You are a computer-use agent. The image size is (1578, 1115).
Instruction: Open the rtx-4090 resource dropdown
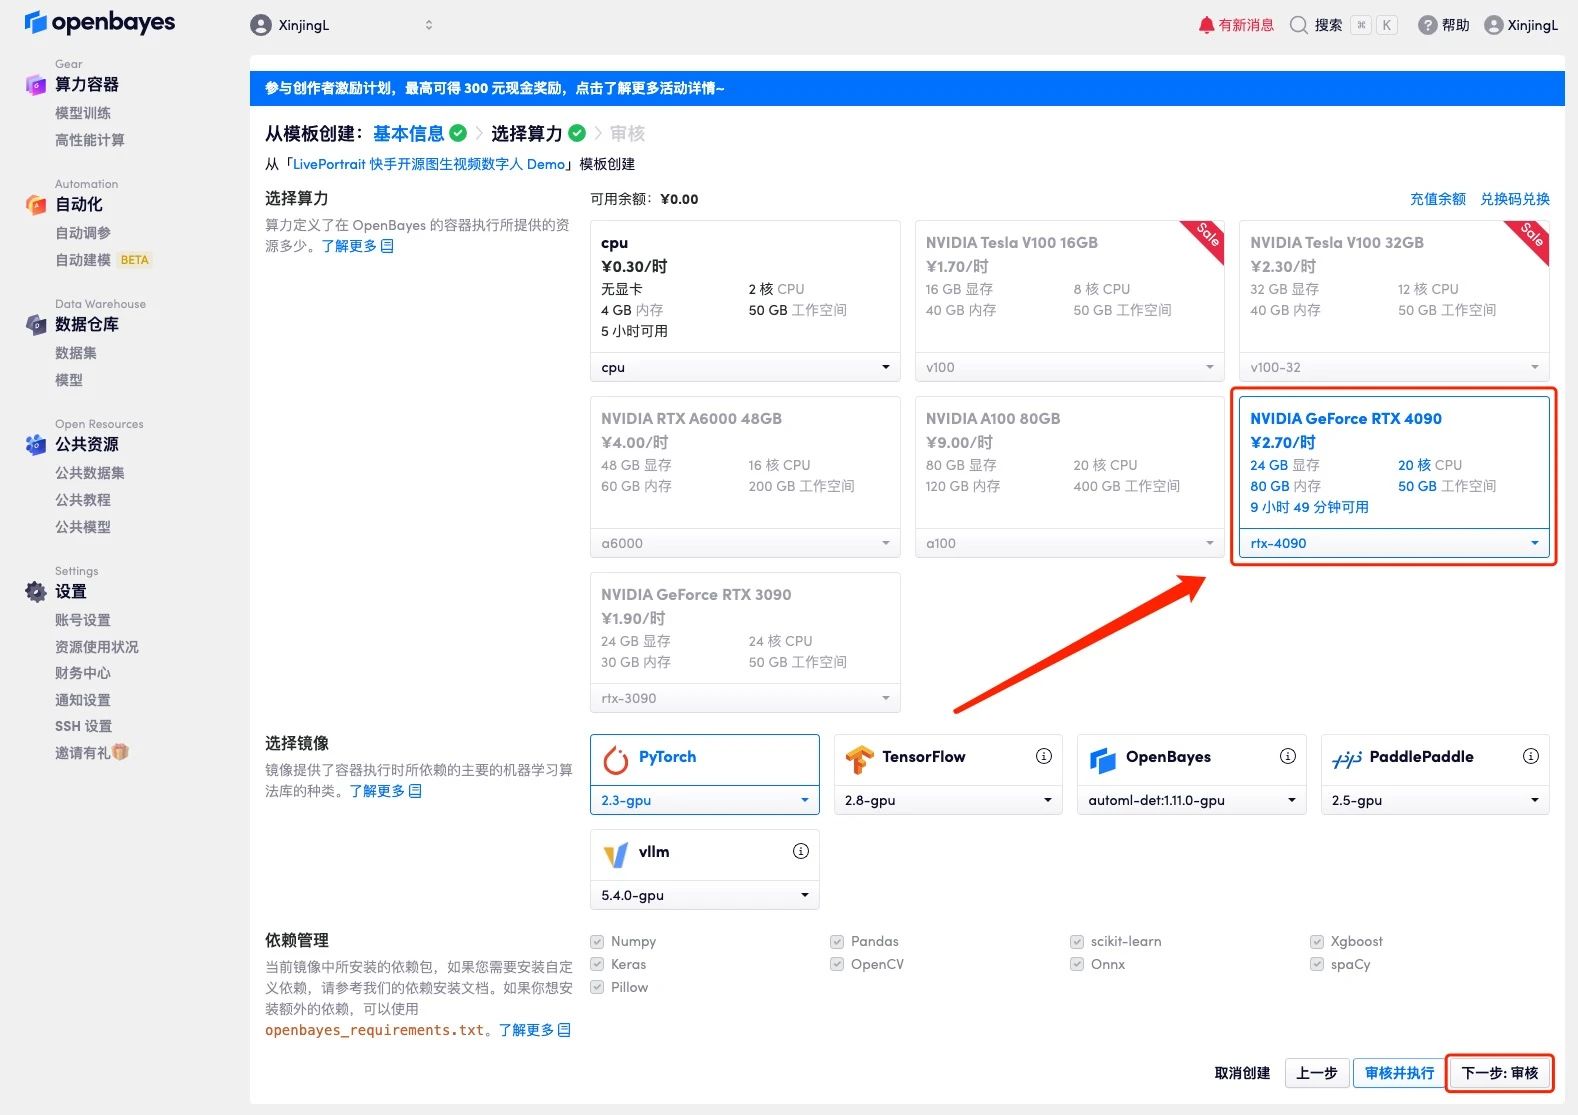1394,543
